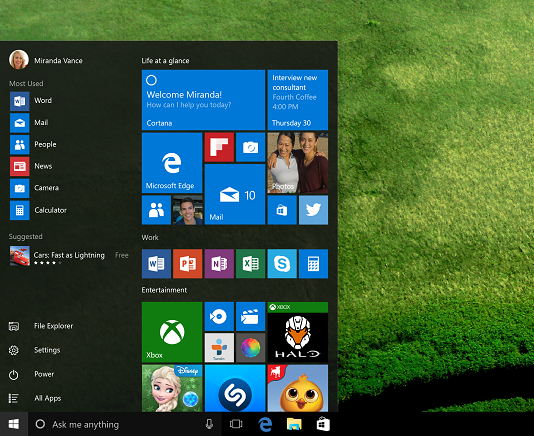Image resolution: width=534 pixels, height=436 pixels.
Task: Launch the Calculator tile in the Work group
Action: point(313,264)
